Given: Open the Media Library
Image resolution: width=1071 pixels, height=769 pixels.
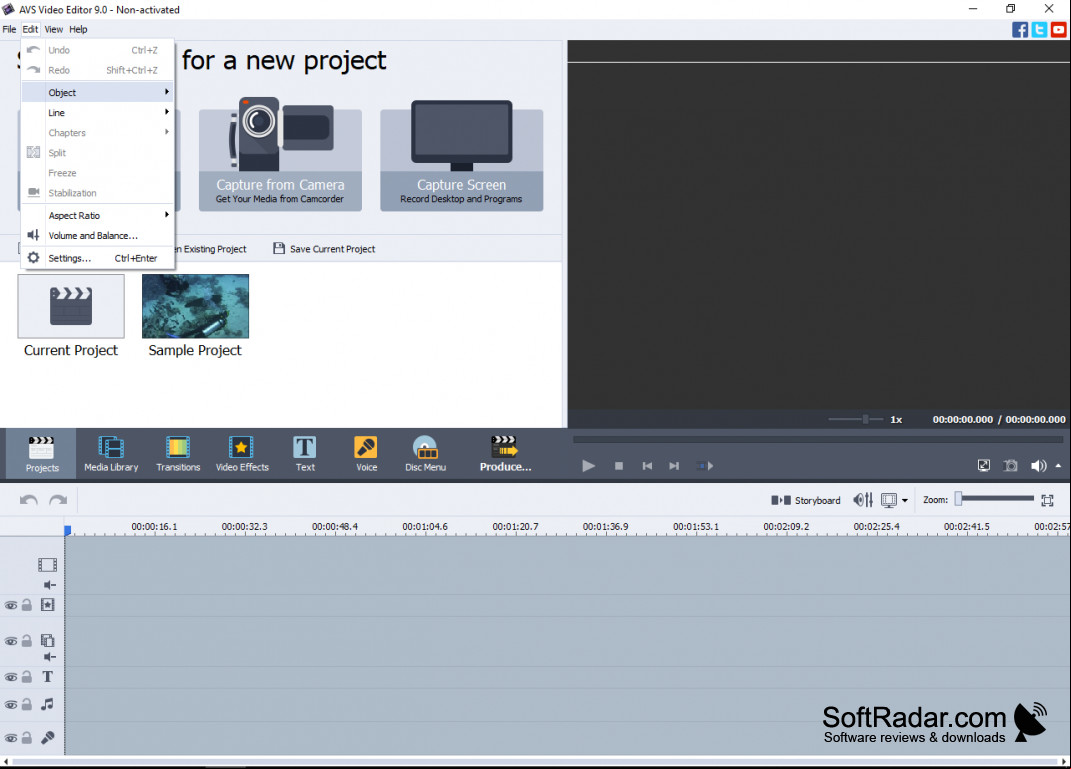Looking at the screenshot, I should tap(111, 453).
